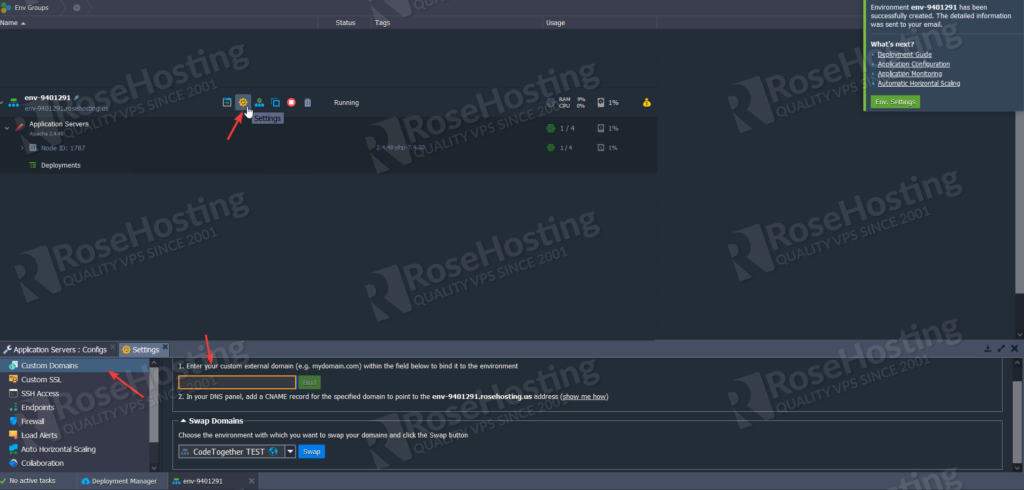
Task: Open Change Environment Topology icon
Action: 259,103
